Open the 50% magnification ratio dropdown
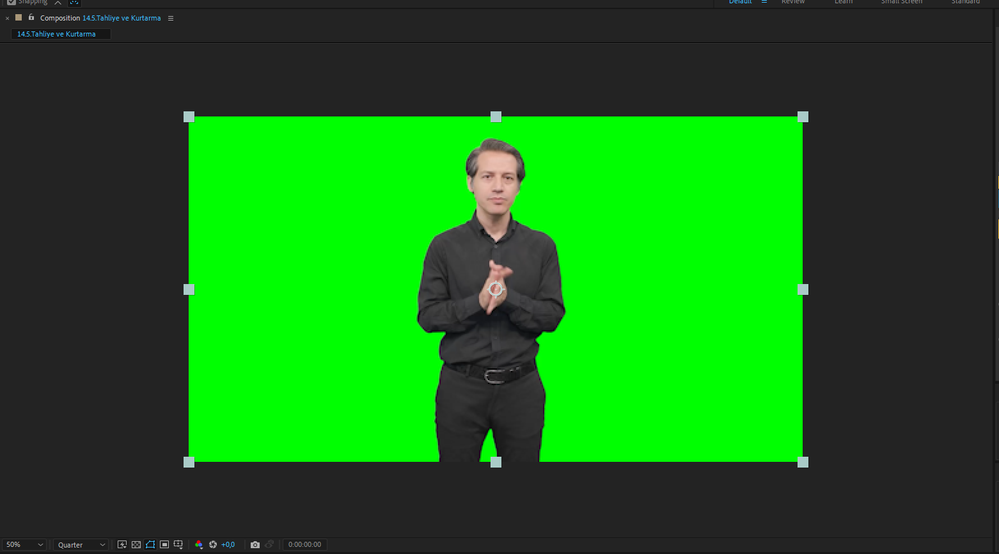Viewport: 999px width, 554px height. pos(24,544)
